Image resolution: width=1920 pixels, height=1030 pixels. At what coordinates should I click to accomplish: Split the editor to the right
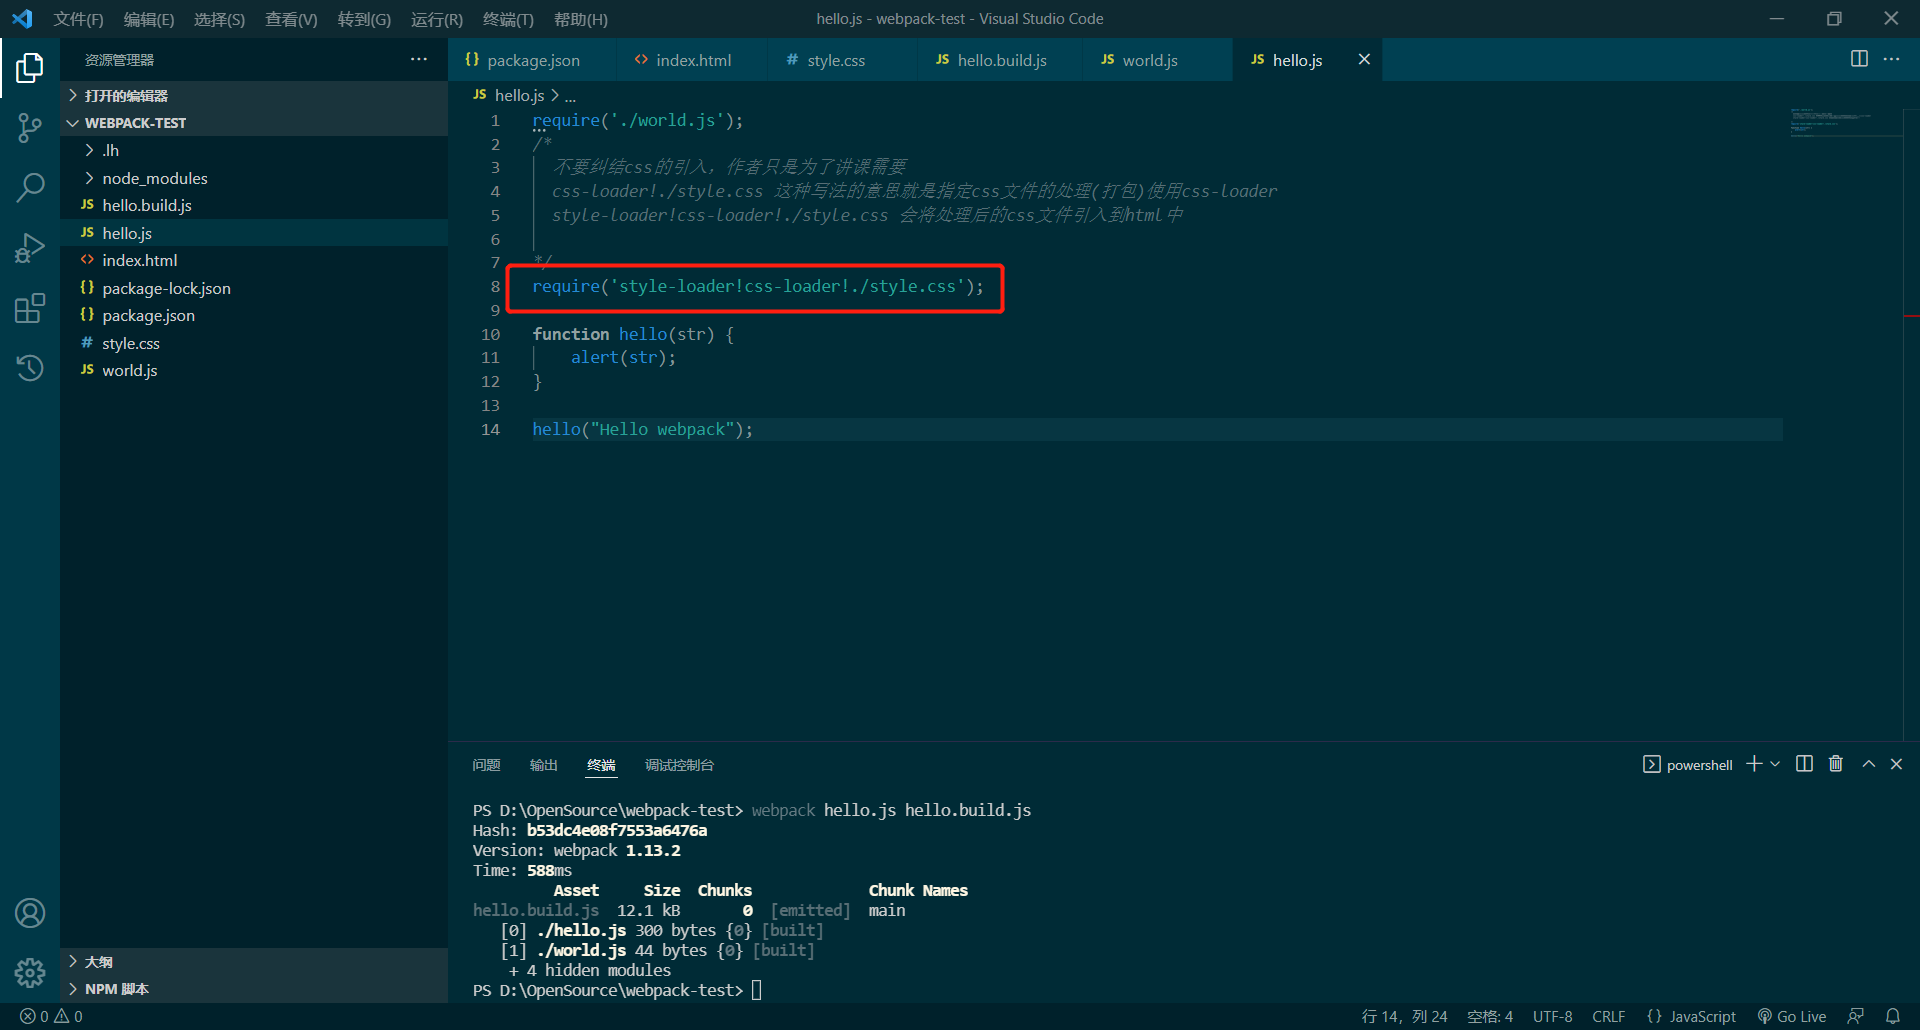(x=1859, y=59)
